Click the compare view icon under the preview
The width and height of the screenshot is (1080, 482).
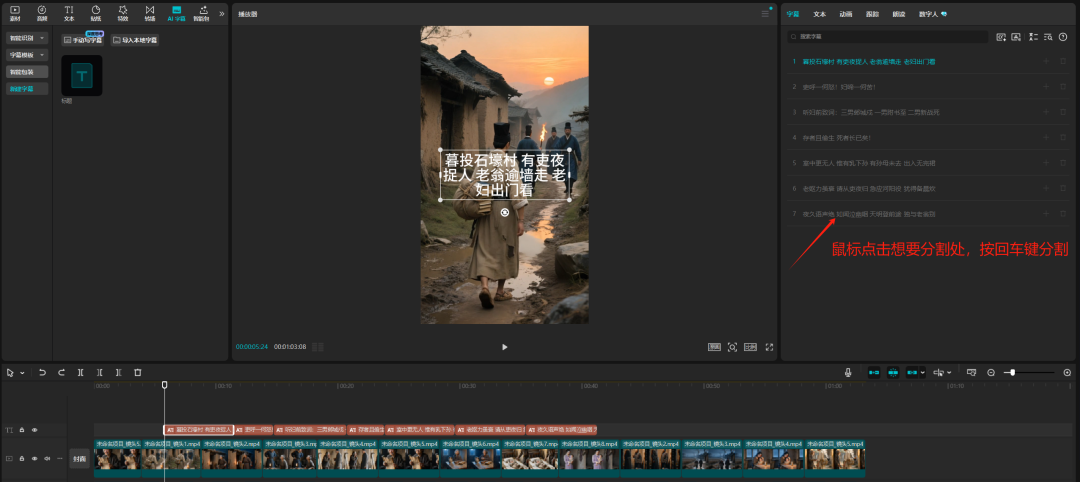[x=750, y=347]
